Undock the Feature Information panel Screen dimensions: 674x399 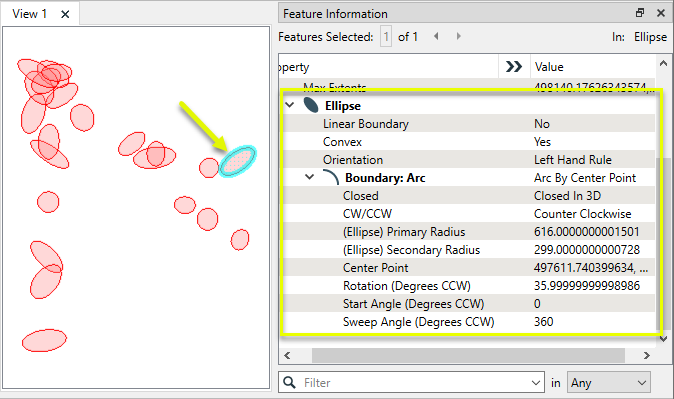[x=640, y=13]
